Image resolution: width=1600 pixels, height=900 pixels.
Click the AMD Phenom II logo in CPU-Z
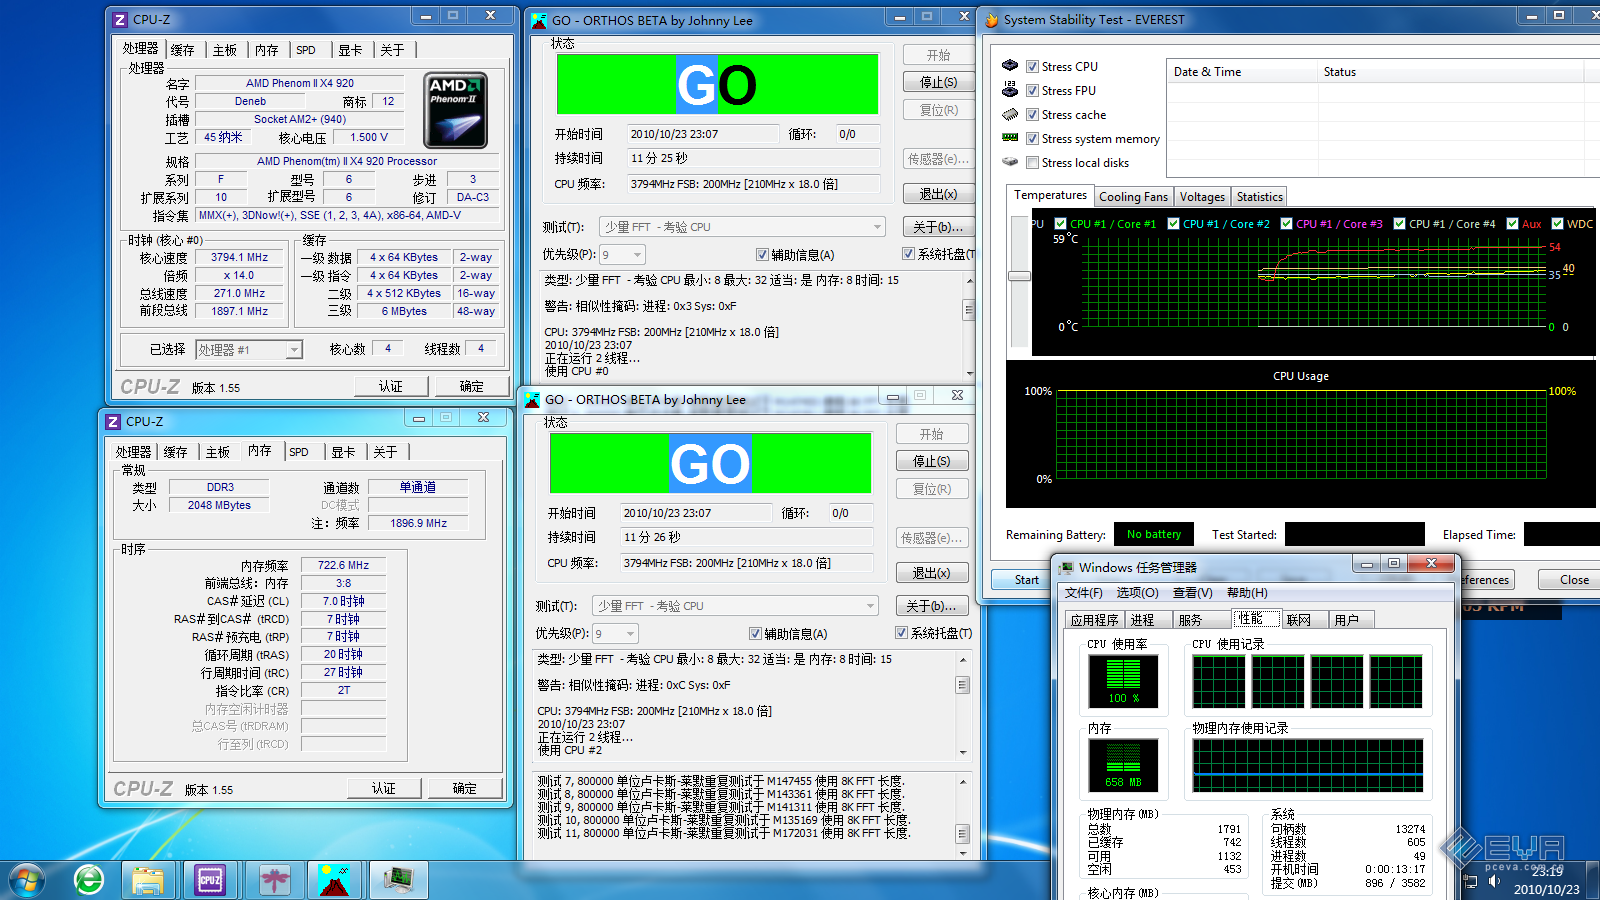(456, 110)
